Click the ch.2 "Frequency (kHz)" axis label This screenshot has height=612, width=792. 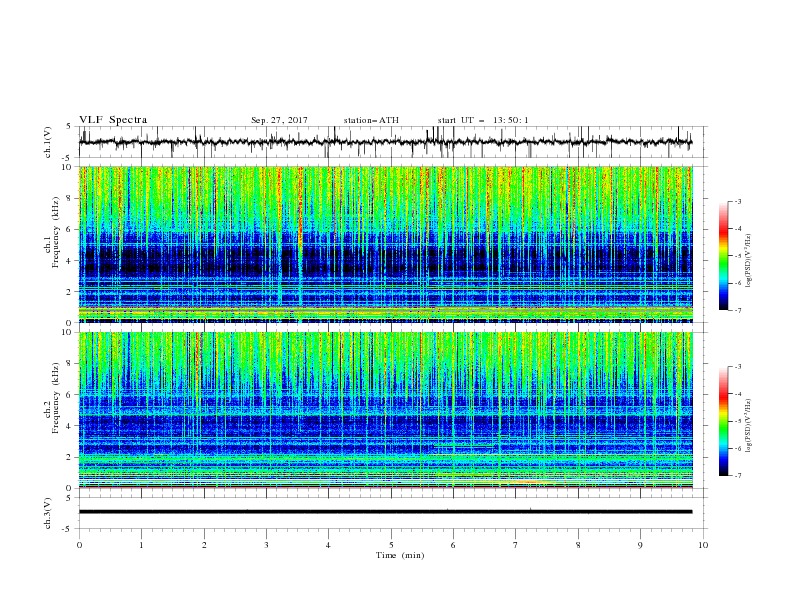pyautogui.click(x=56, y=398)
